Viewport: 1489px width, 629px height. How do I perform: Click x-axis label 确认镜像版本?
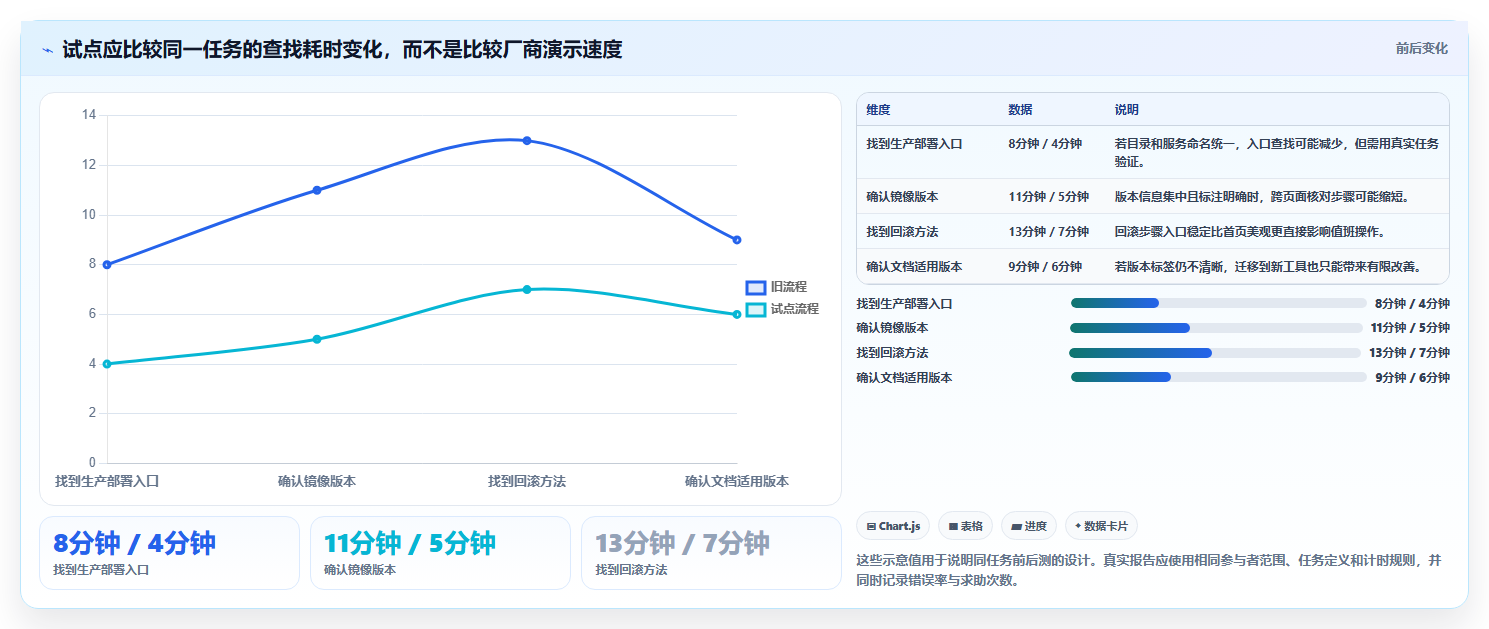[317, 481]
